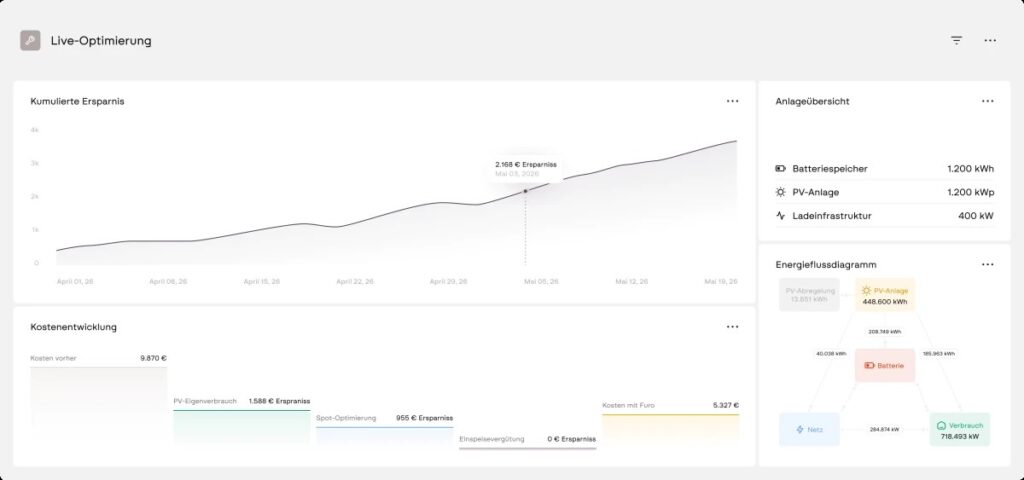
Task: Click the PV-Eigenverbrauch savings bar
Action: 242,427
